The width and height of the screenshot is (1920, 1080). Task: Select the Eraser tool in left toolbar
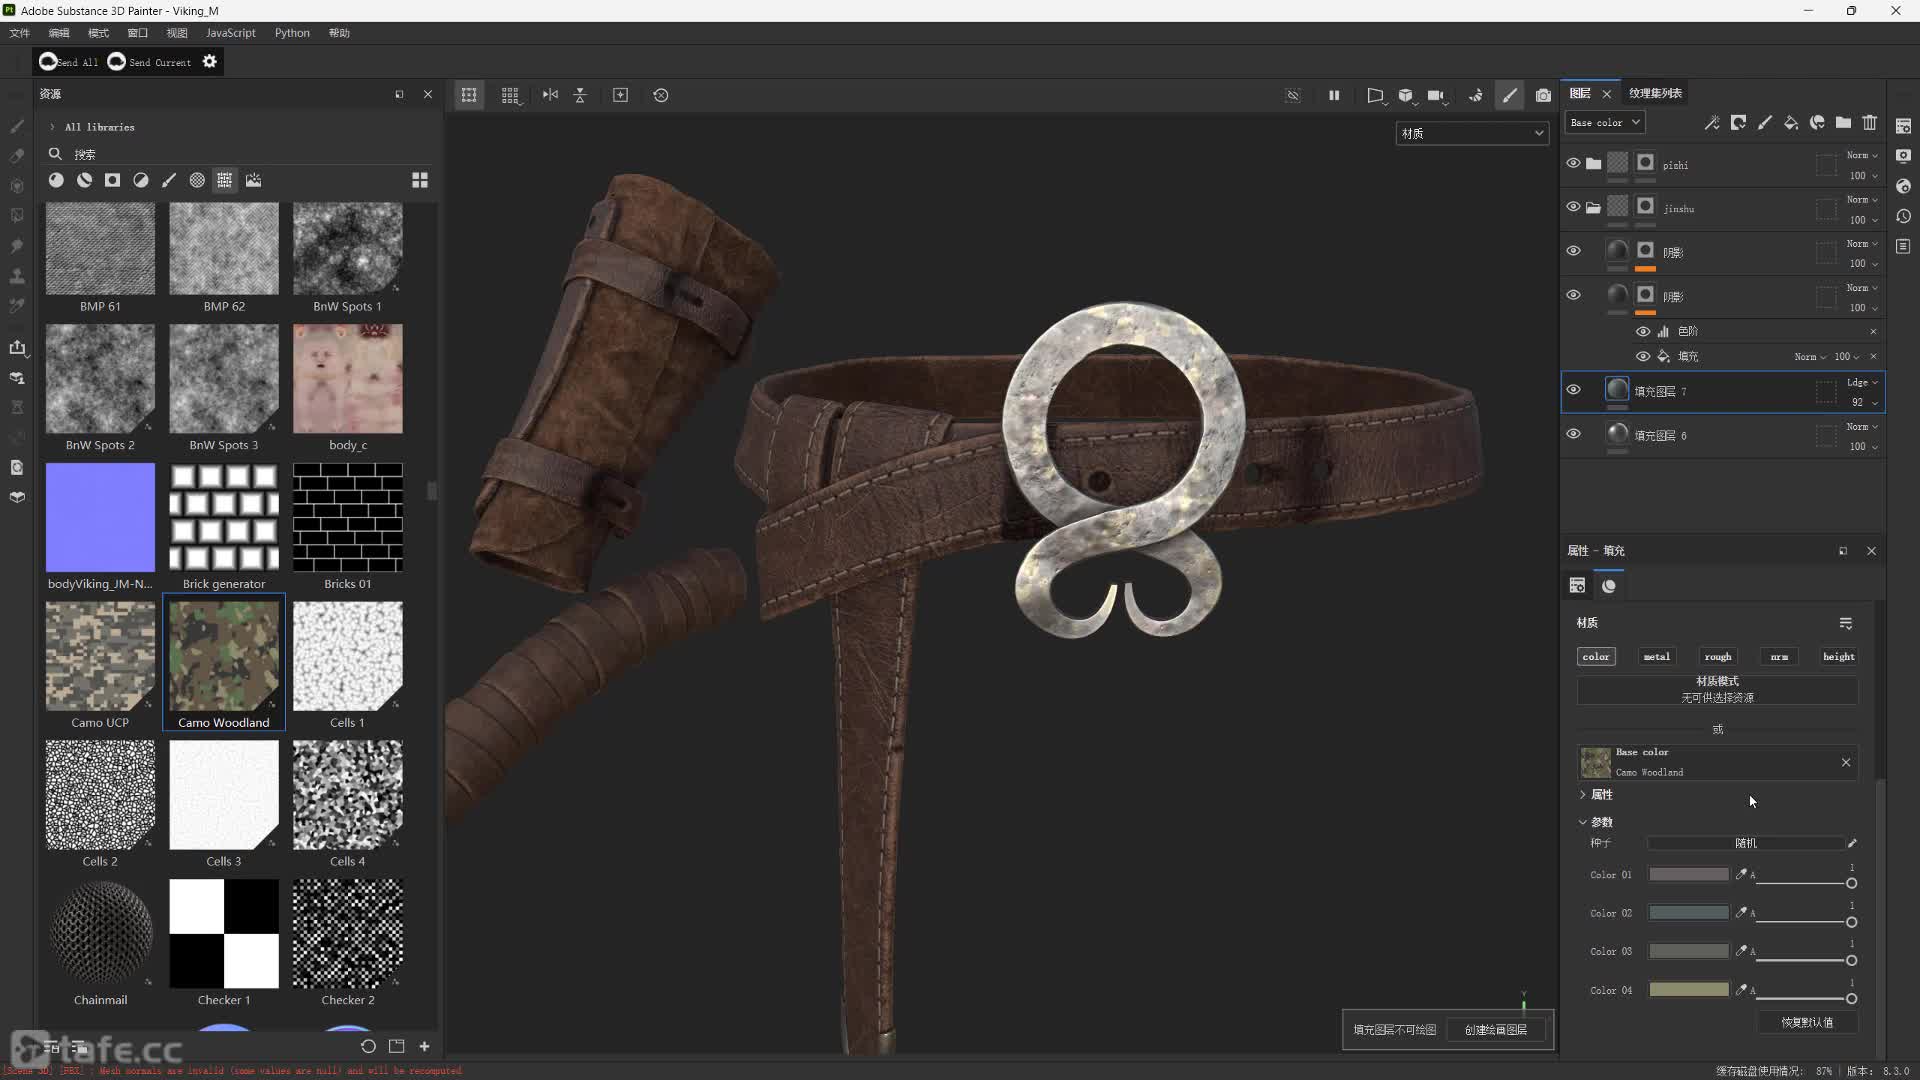pyautogui.click(x=17, y=156)
